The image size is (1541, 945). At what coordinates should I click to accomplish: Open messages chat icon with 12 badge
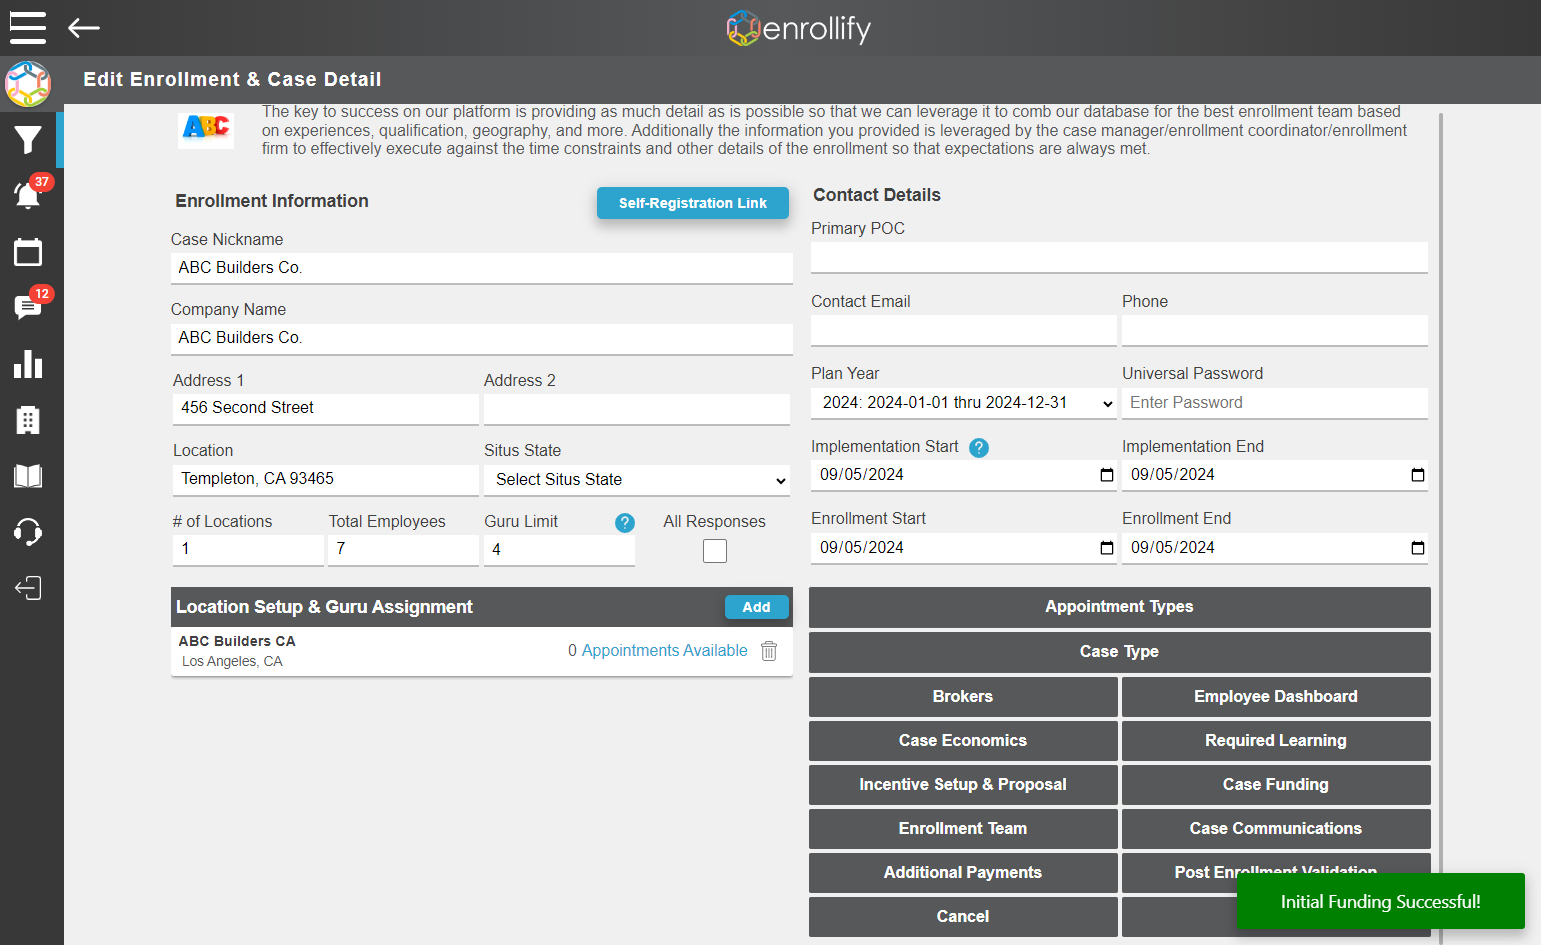(x=28, y=307)
